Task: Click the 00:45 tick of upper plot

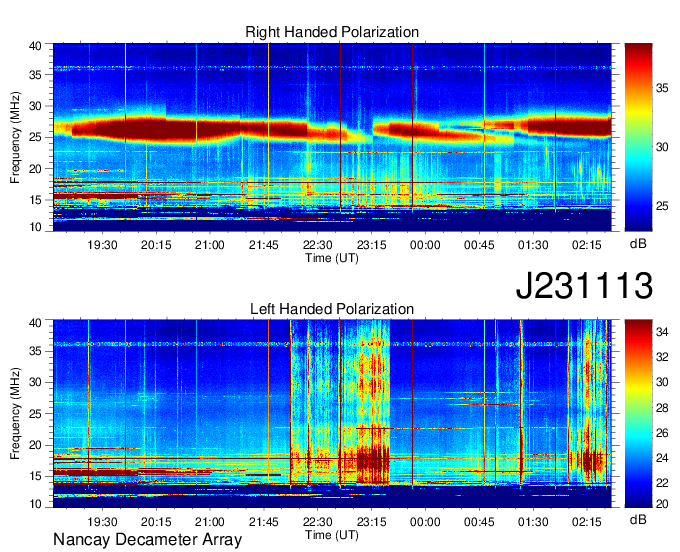Action: tap(479, 245)
